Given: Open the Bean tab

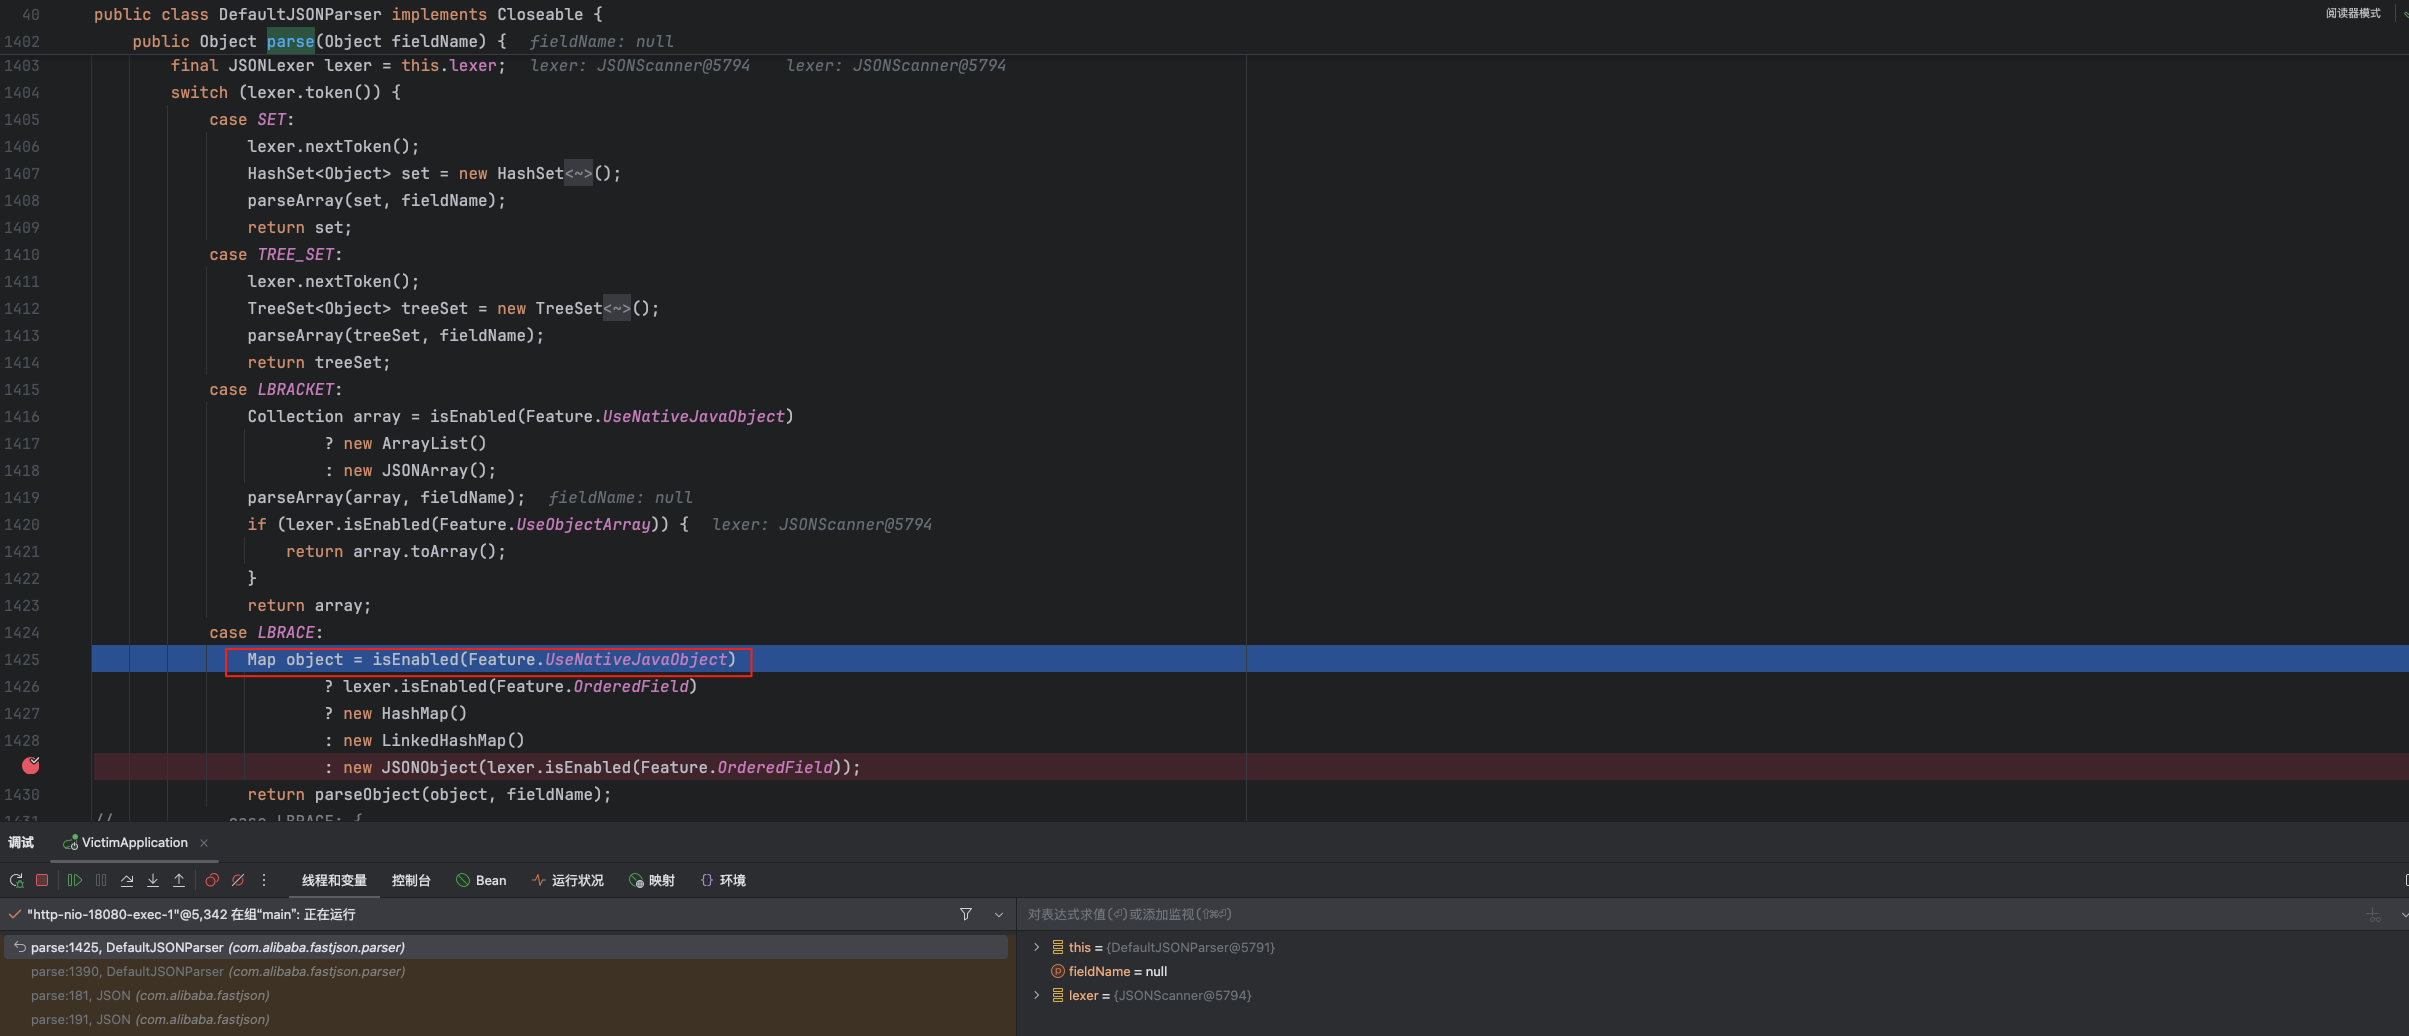Looking at the screenshot, I should [x=481, y=881].
